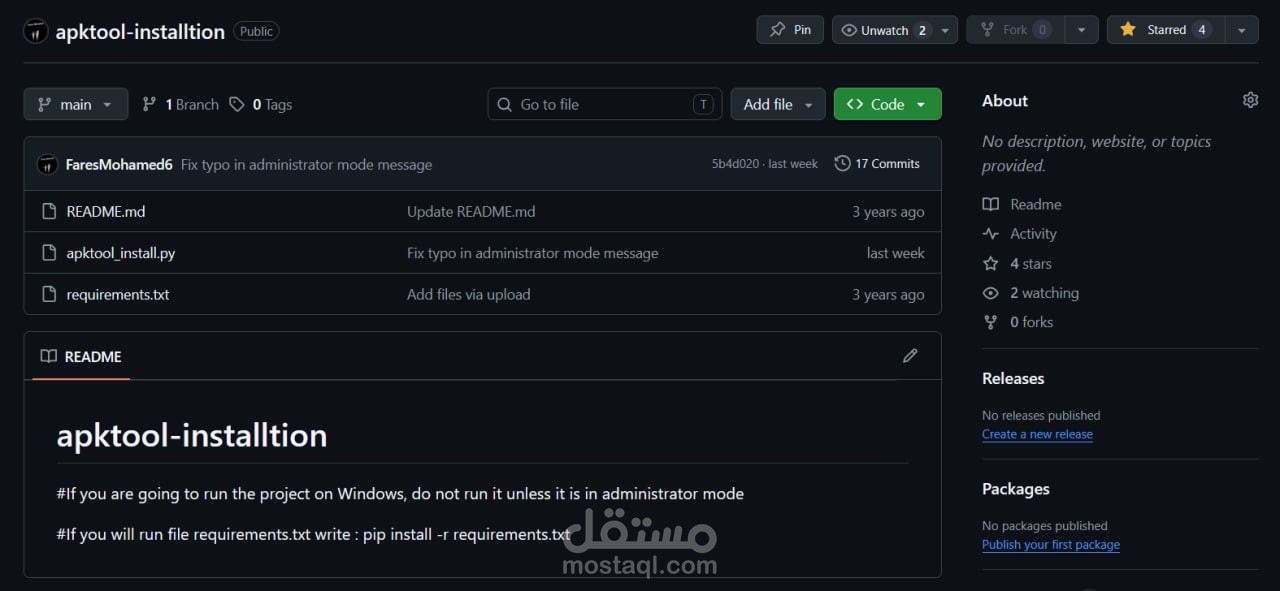Open the green Code dropdown button

pos(887,104)
